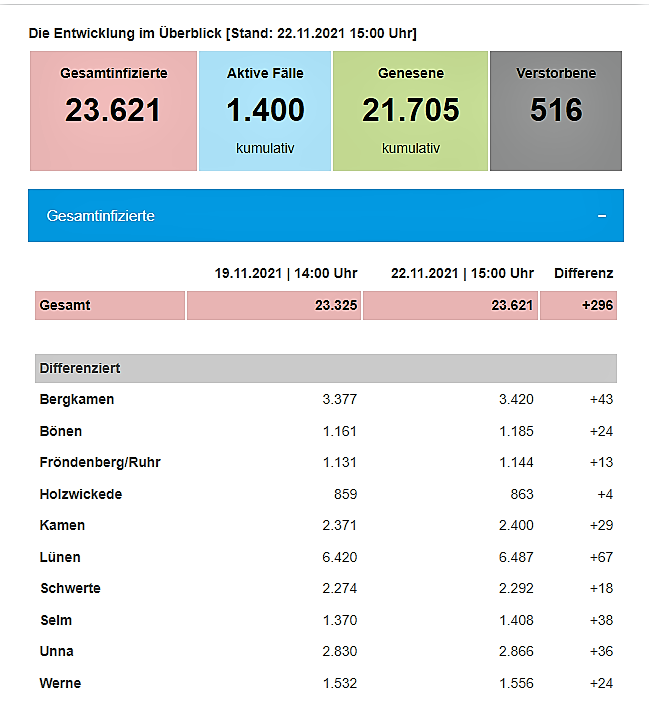Click the Kamen row name
The height and width of the screenshot is (711, 649).
point(62,525)
